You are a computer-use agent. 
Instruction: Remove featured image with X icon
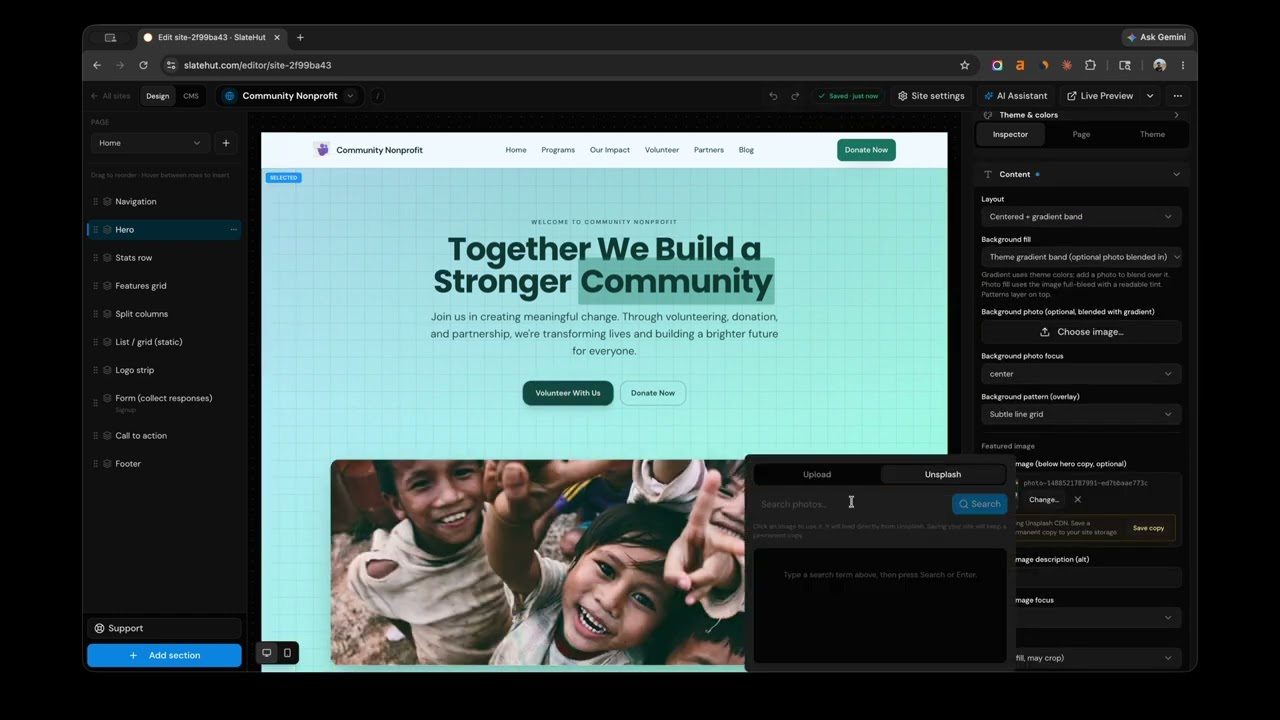tap(1077, 499)
